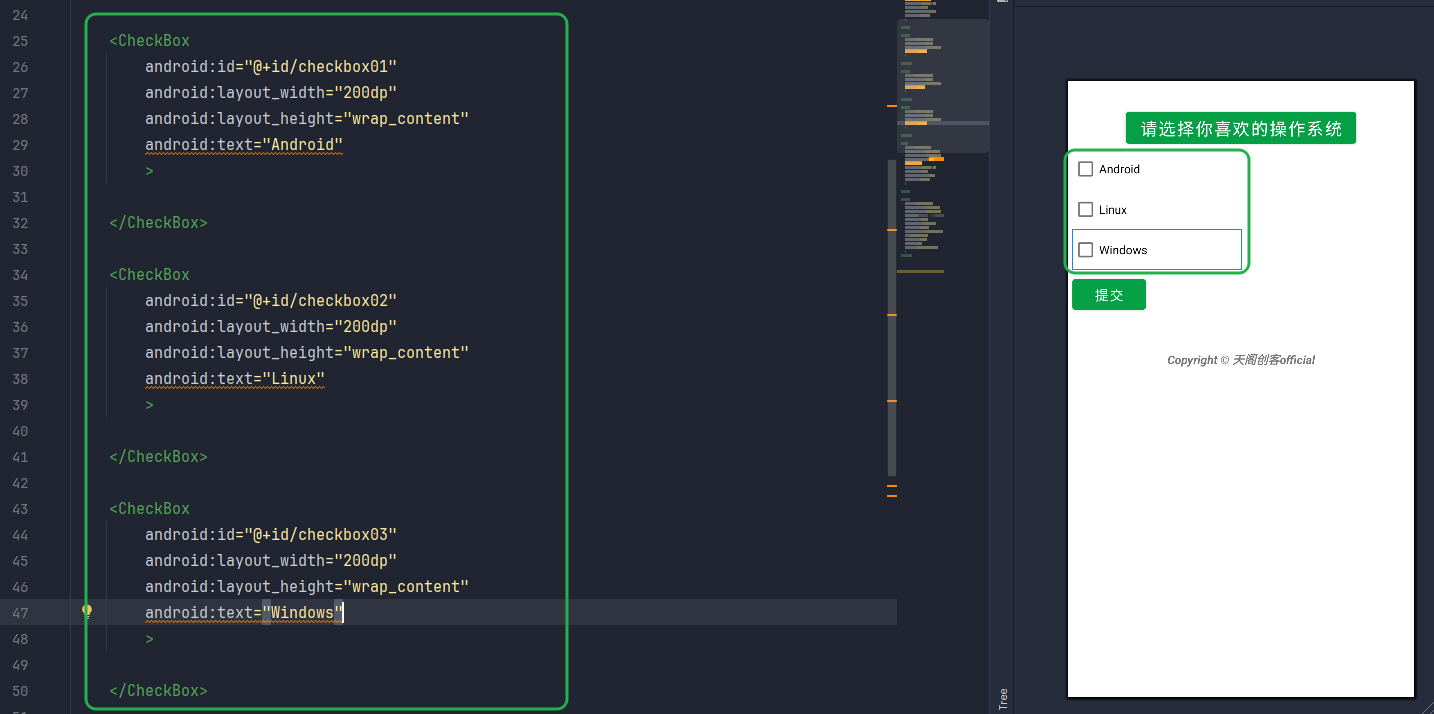The image size is (1434, 714).
Task: Click line number 43 in the gutter
Action: (20, 509)
